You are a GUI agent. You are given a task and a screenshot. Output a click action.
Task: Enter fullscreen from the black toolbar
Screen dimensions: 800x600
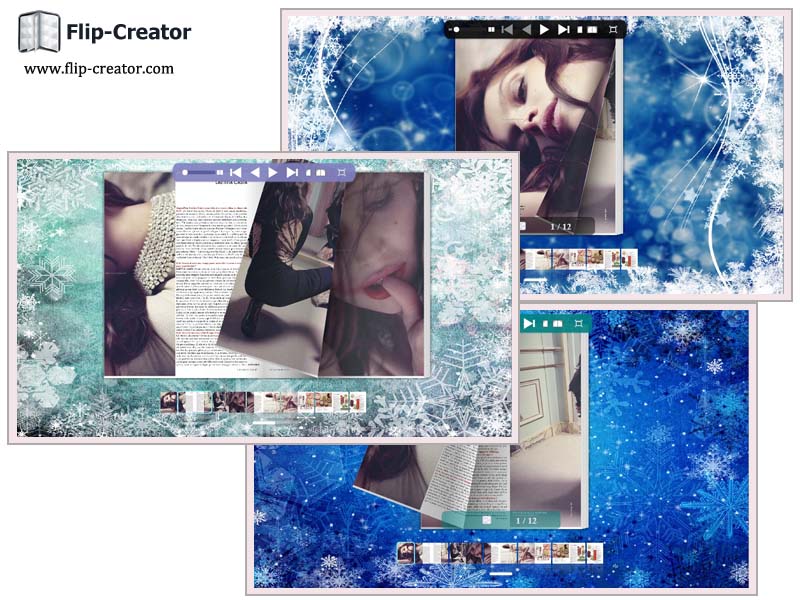click(x=613, y=30)
